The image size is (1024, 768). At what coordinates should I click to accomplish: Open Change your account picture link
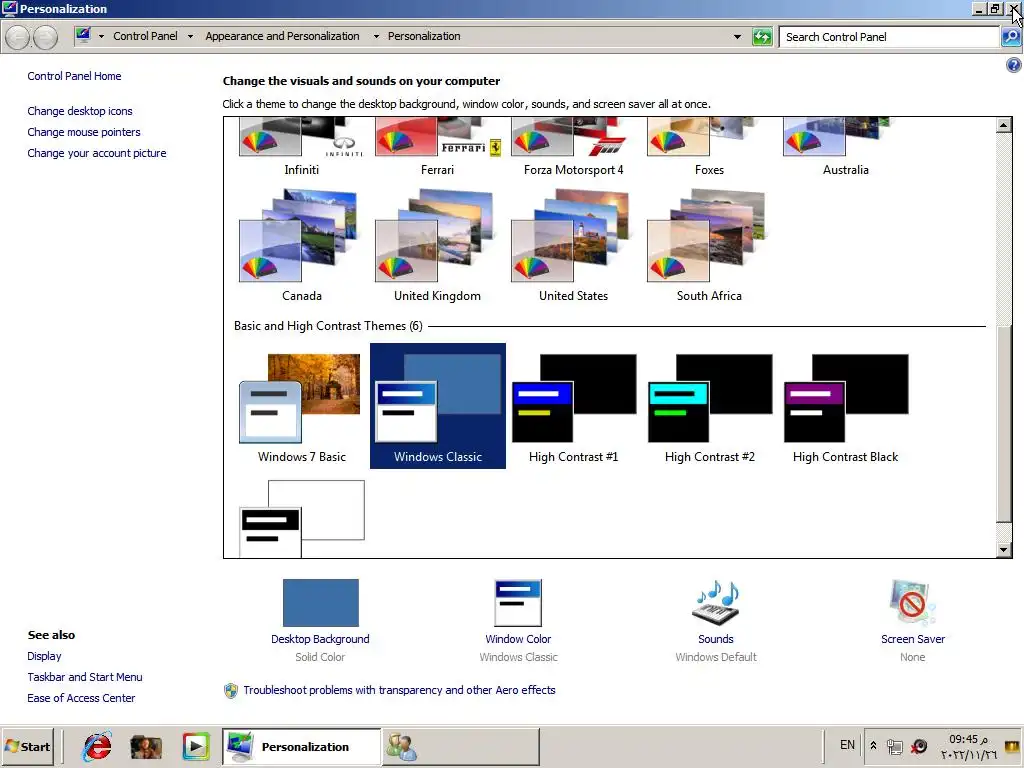(97, 153)
